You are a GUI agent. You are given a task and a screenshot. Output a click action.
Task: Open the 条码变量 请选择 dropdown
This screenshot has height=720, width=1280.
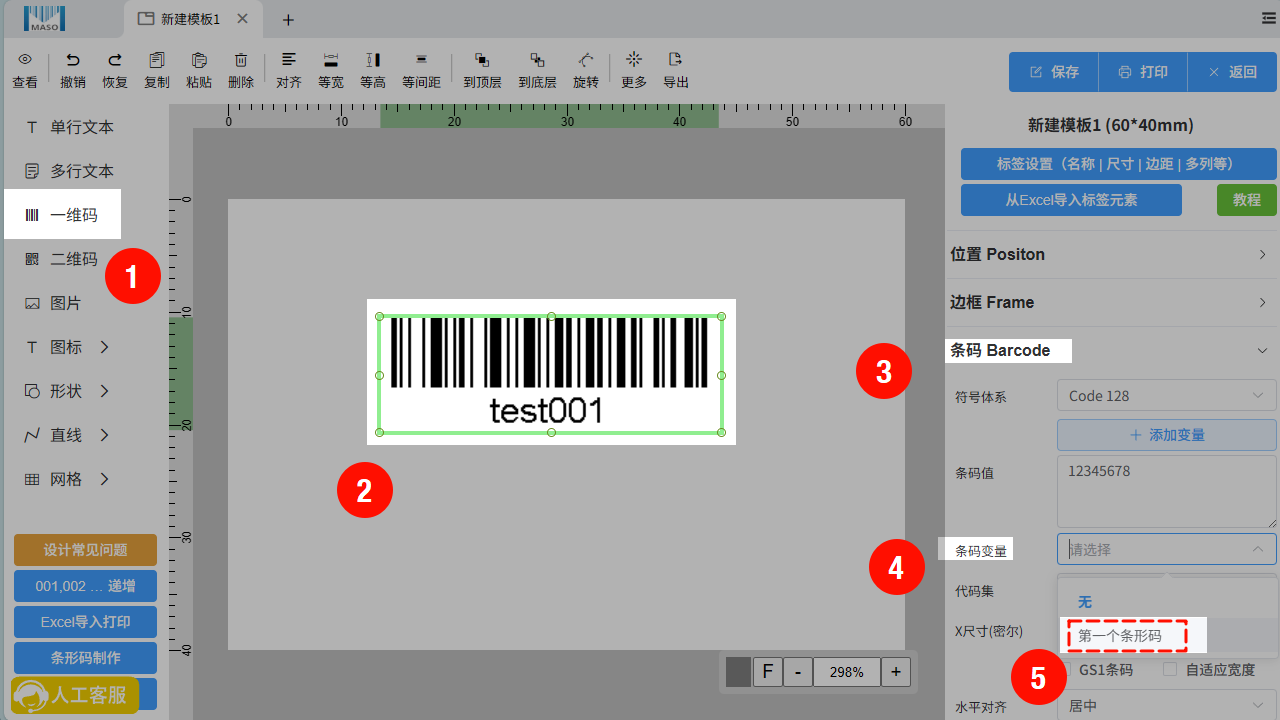pyautogui.click(x=1167, y=549)
